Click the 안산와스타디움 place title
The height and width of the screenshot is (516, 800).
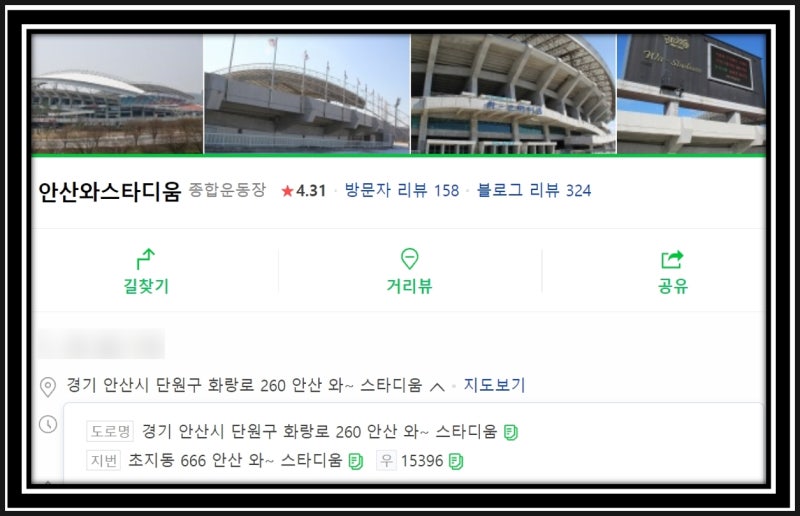click(x=110, y=192)
